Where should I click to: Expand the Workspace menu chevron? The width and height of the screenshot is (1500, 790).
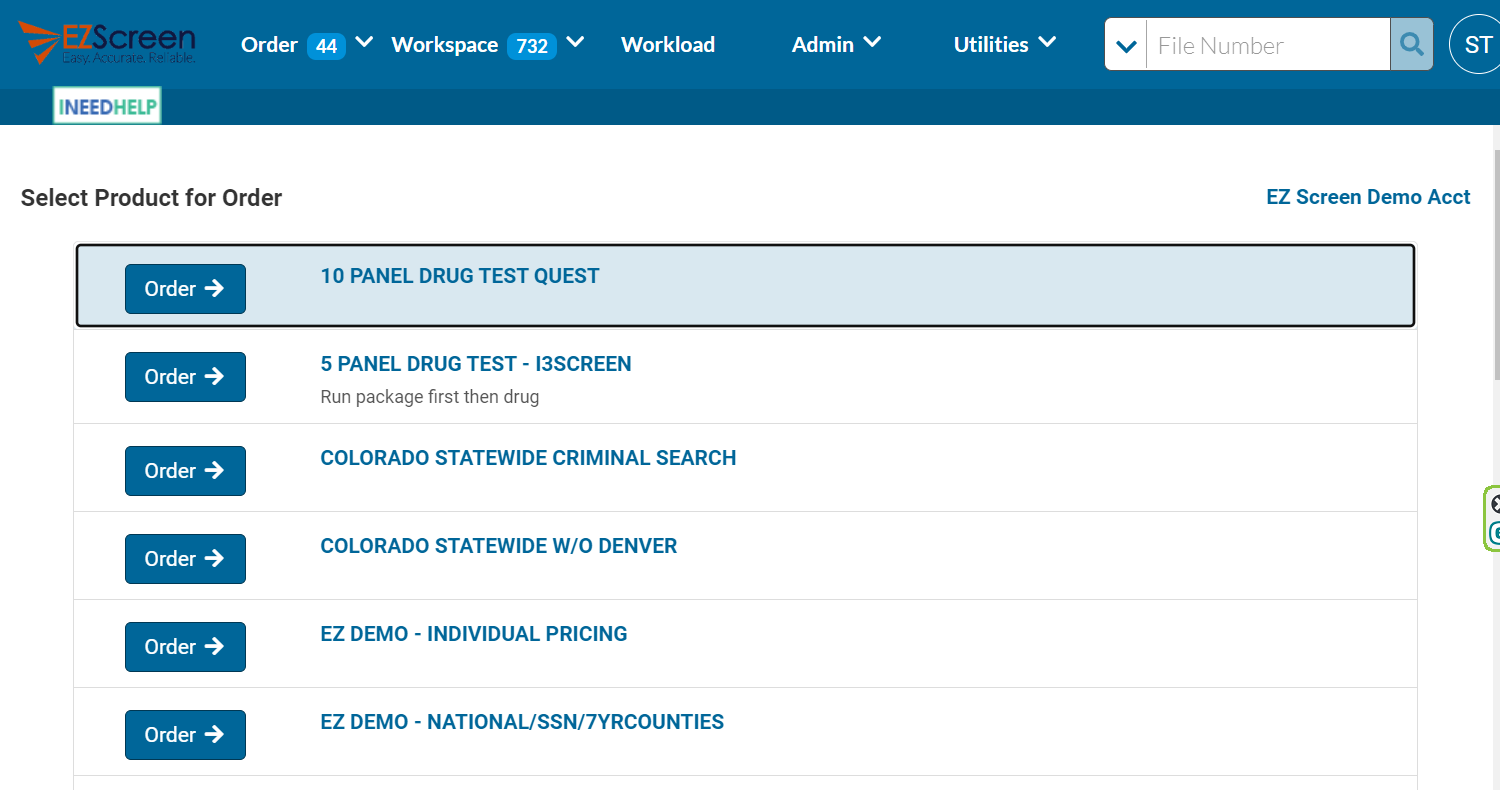(575, 43)
